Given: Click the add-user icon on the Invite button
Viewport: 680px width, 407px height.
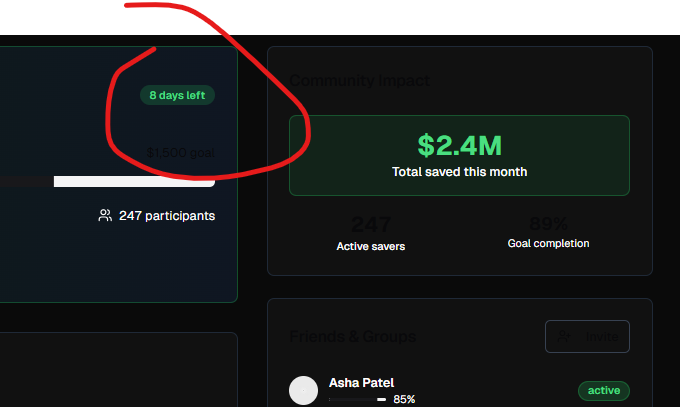Looking at the screenshot, I should click(x=564, y=336).
